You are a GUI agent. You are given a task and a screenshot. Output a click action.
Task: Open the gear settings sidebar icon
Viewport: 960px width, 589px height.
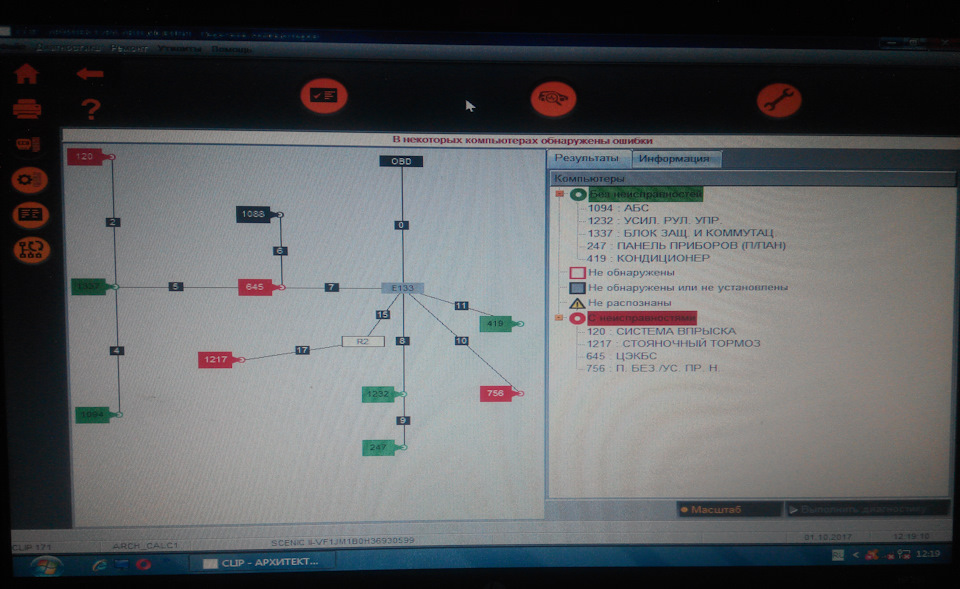(x=29, y=180)
